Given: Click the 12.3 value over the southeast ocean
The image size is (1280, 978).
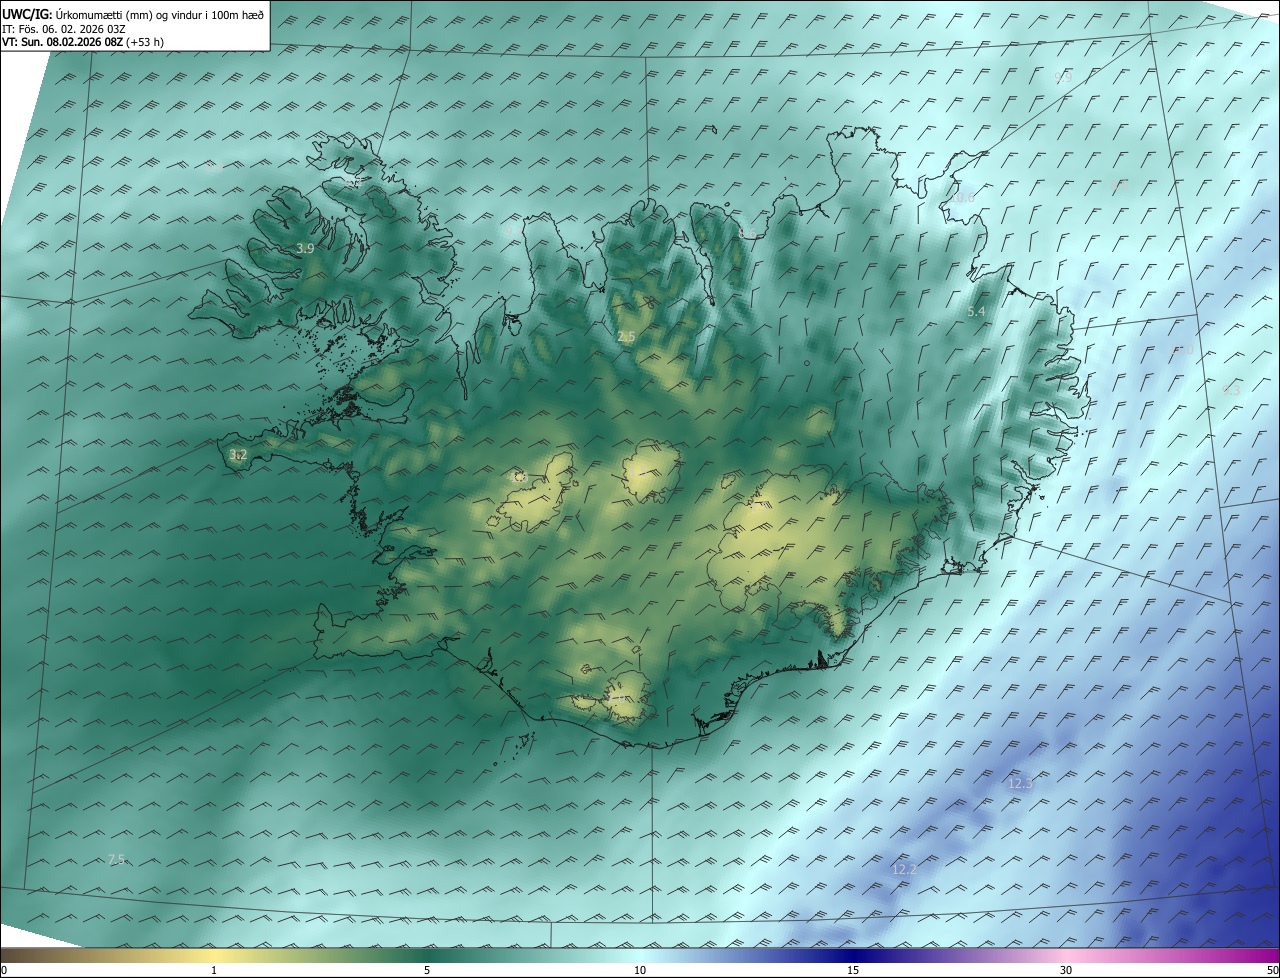Looking at the screenshot, I should 1020,783.
